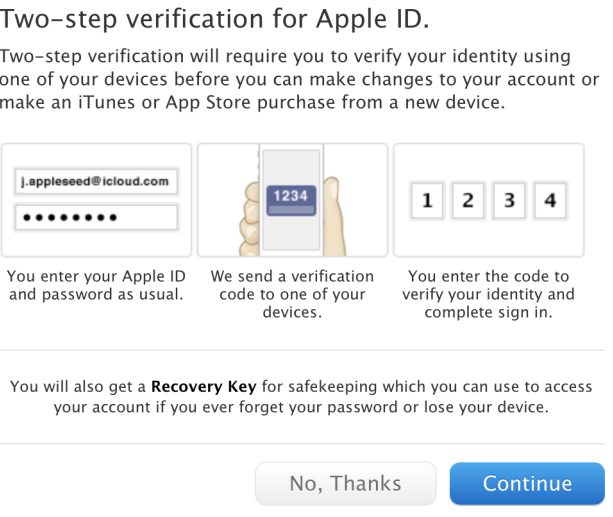Click the j.appleseed@icloud.com field

tap(97, 183)
